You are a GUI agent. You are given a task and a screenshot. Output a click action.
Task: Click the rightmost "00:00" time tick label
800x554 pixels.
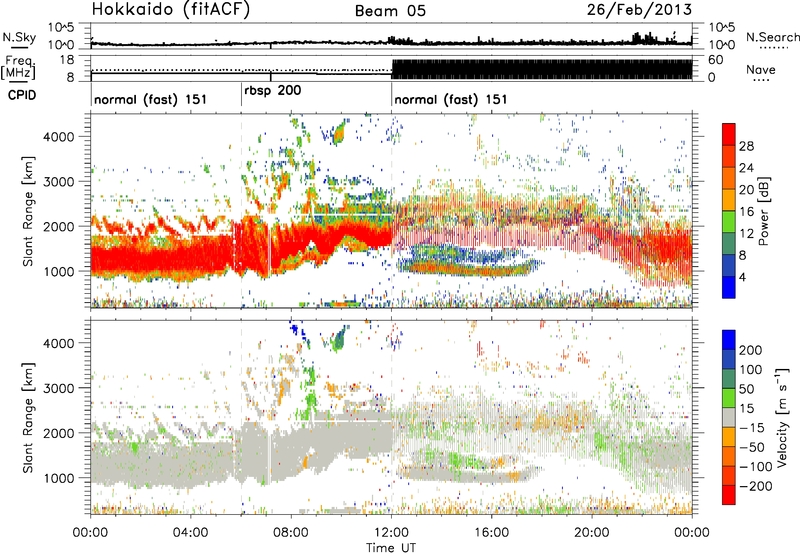692,533
